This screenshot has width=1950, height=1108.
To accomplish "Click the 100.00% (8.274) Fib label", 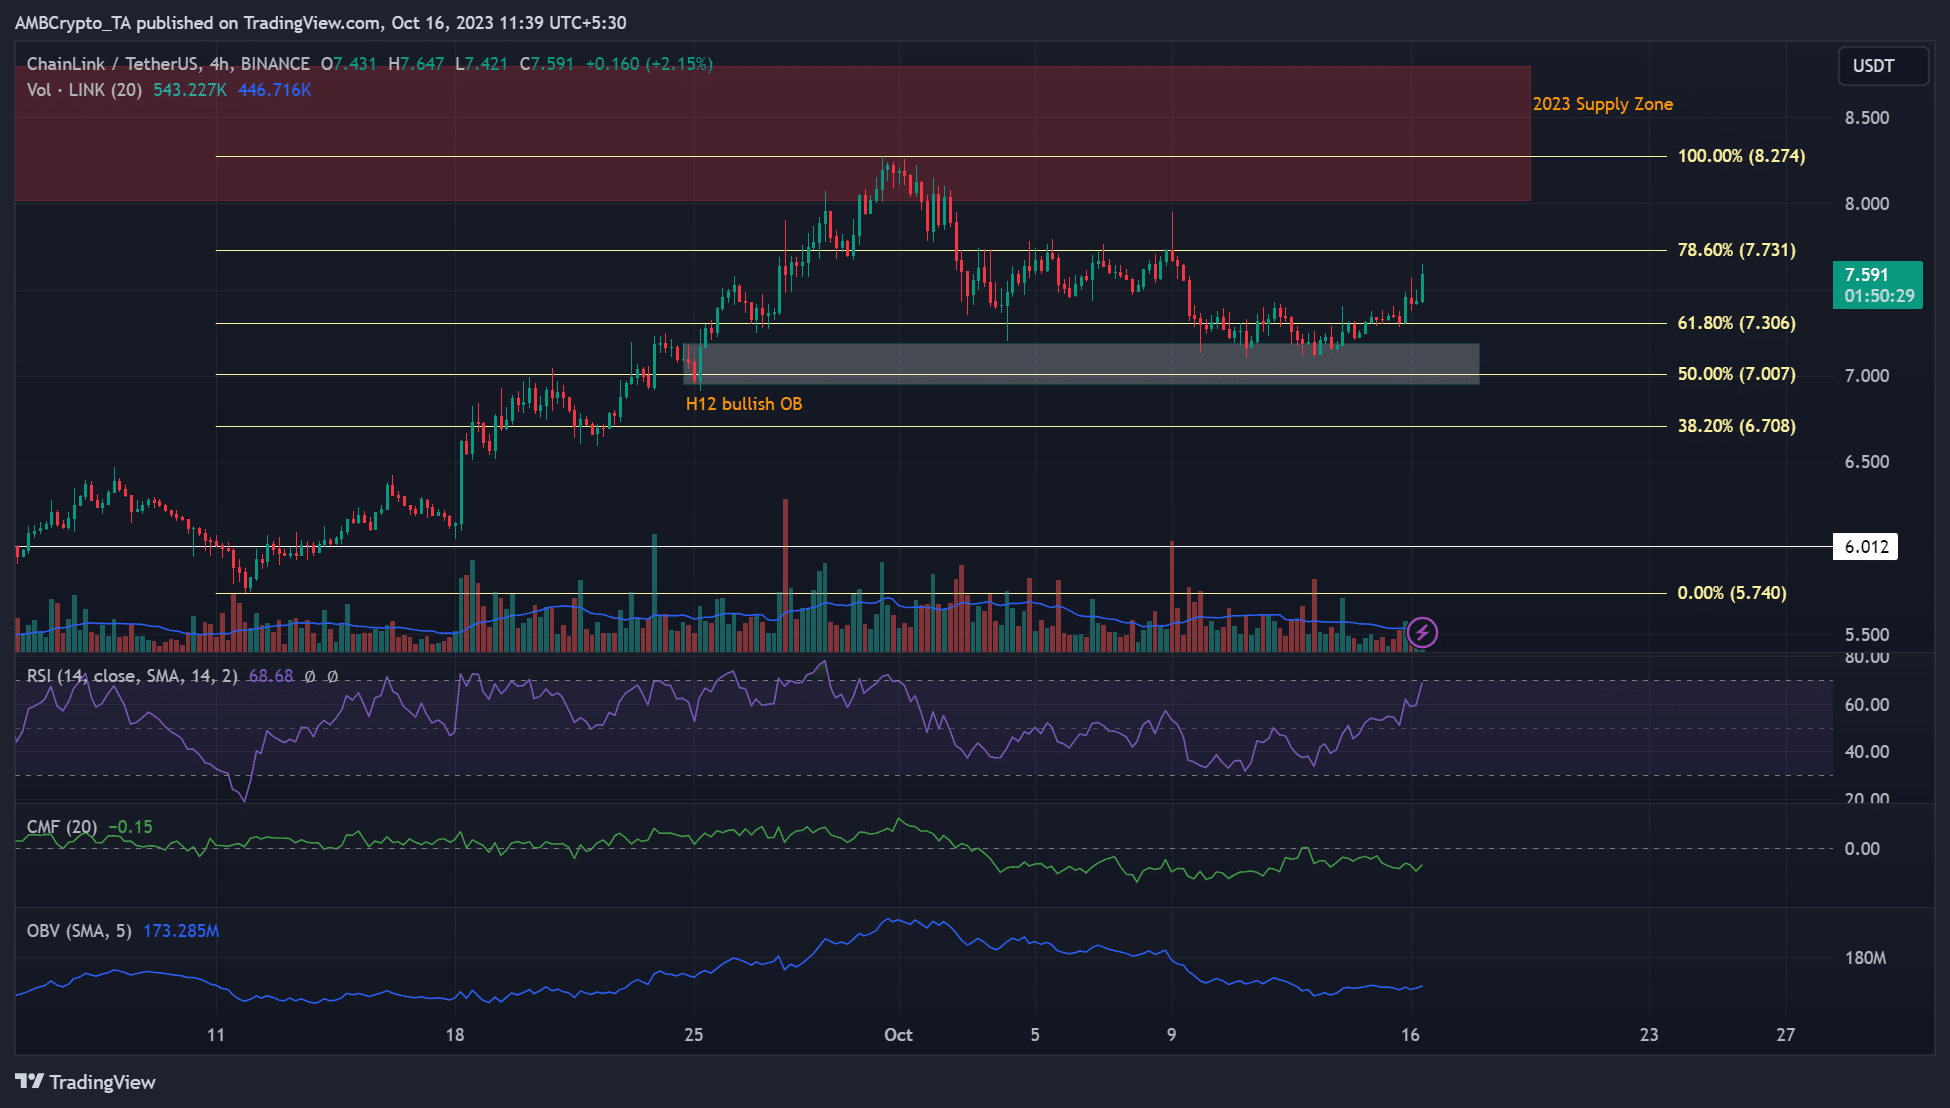I will coord(1741,156).
